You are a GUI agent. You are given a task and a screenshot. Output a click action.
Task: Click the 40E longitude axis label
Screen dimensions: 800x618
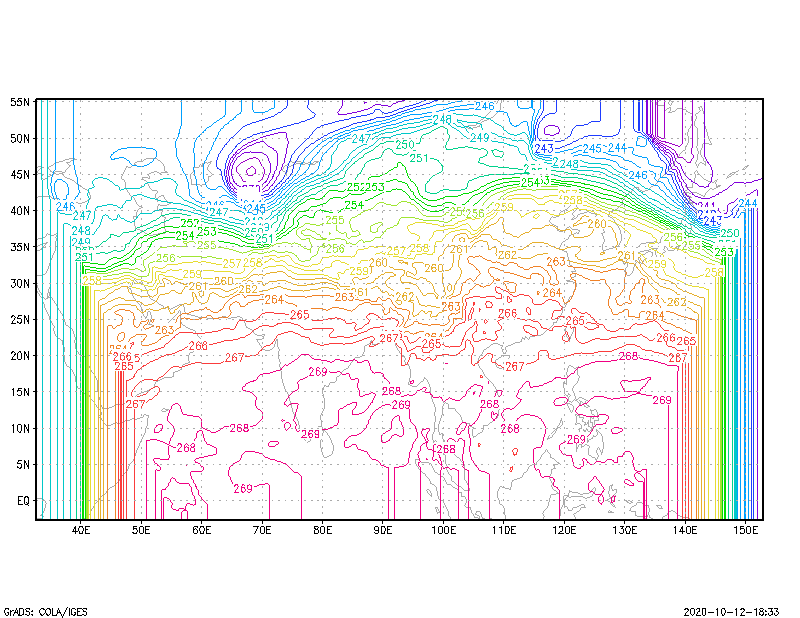coord(81,530)
